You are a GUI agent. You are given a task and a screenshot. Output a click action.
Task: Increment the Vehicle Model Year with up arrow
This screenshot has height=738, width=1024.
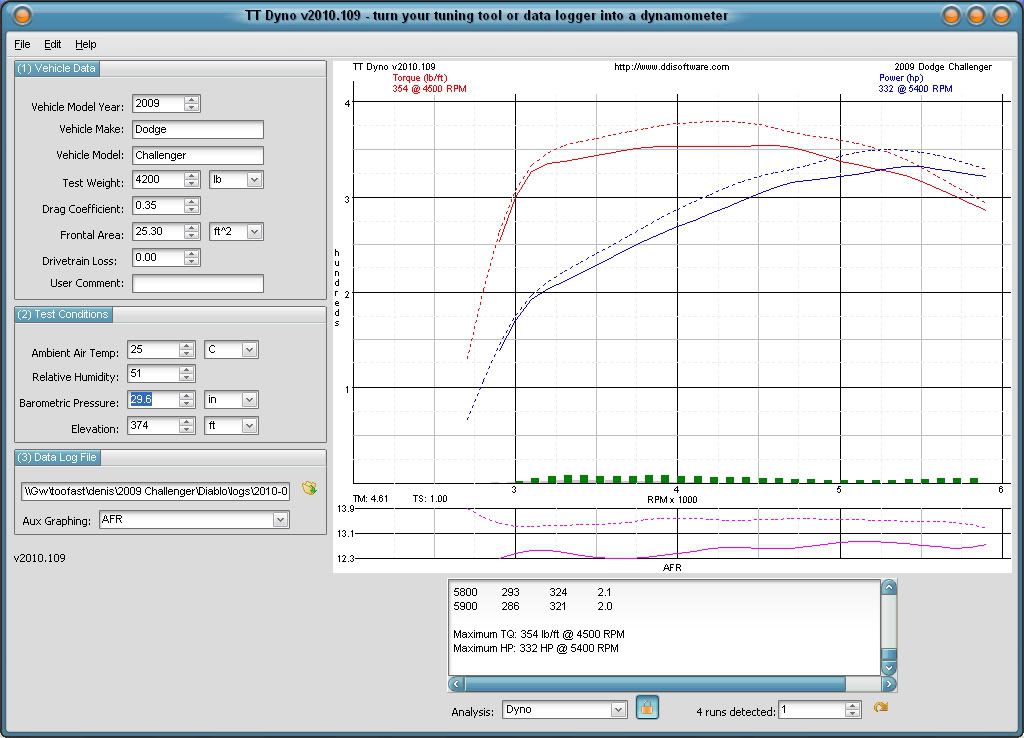click(x=193, y=99)
